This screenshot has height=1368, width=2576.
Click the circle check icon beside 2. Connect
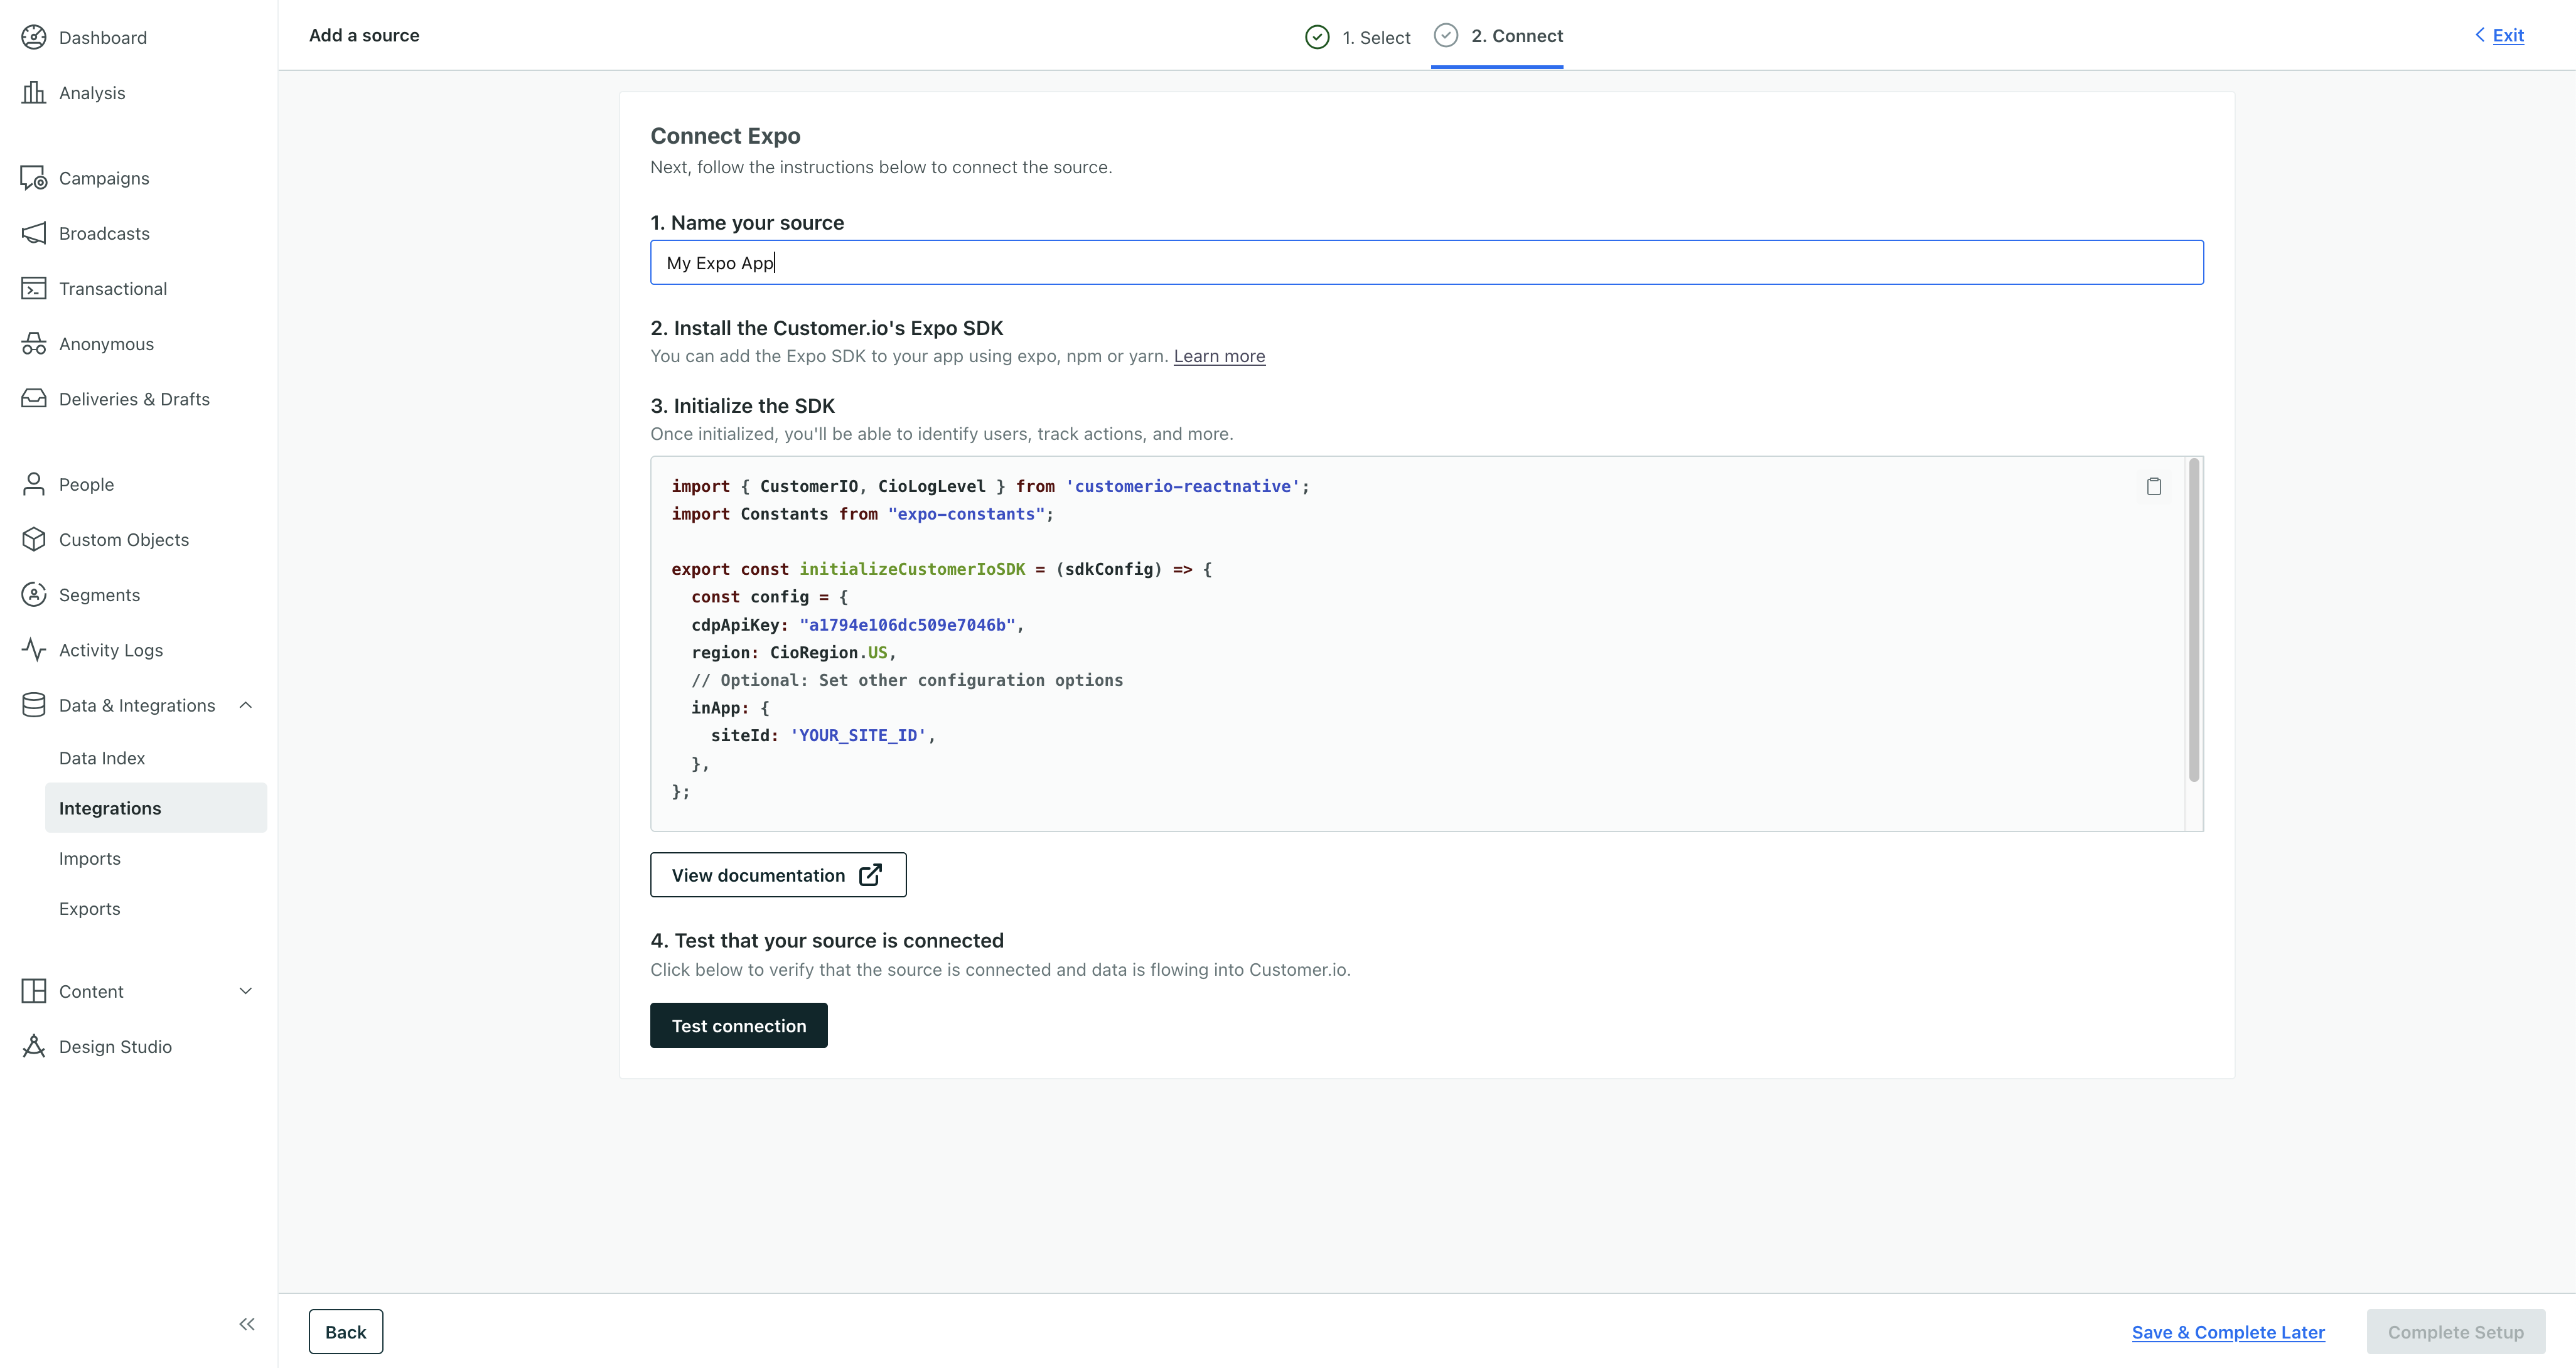tap(1446, 35)
